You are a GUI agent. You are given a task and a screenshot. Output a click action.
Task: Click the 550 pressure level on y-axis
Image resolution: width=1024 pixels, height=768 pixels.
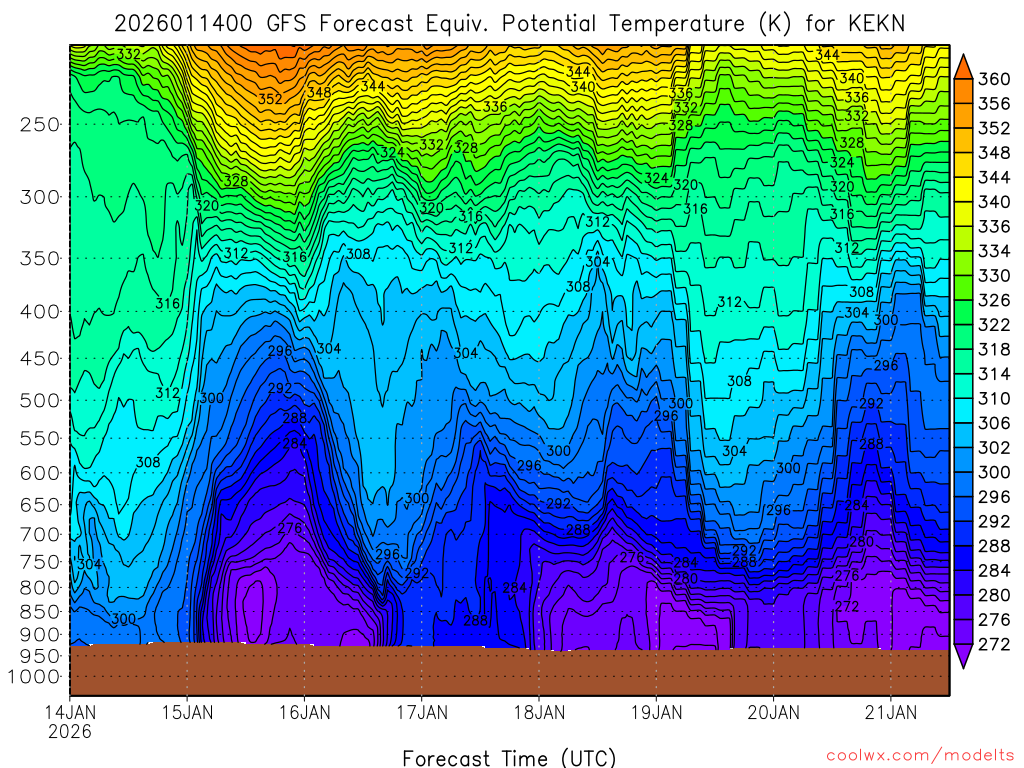[x=39, y=438]
